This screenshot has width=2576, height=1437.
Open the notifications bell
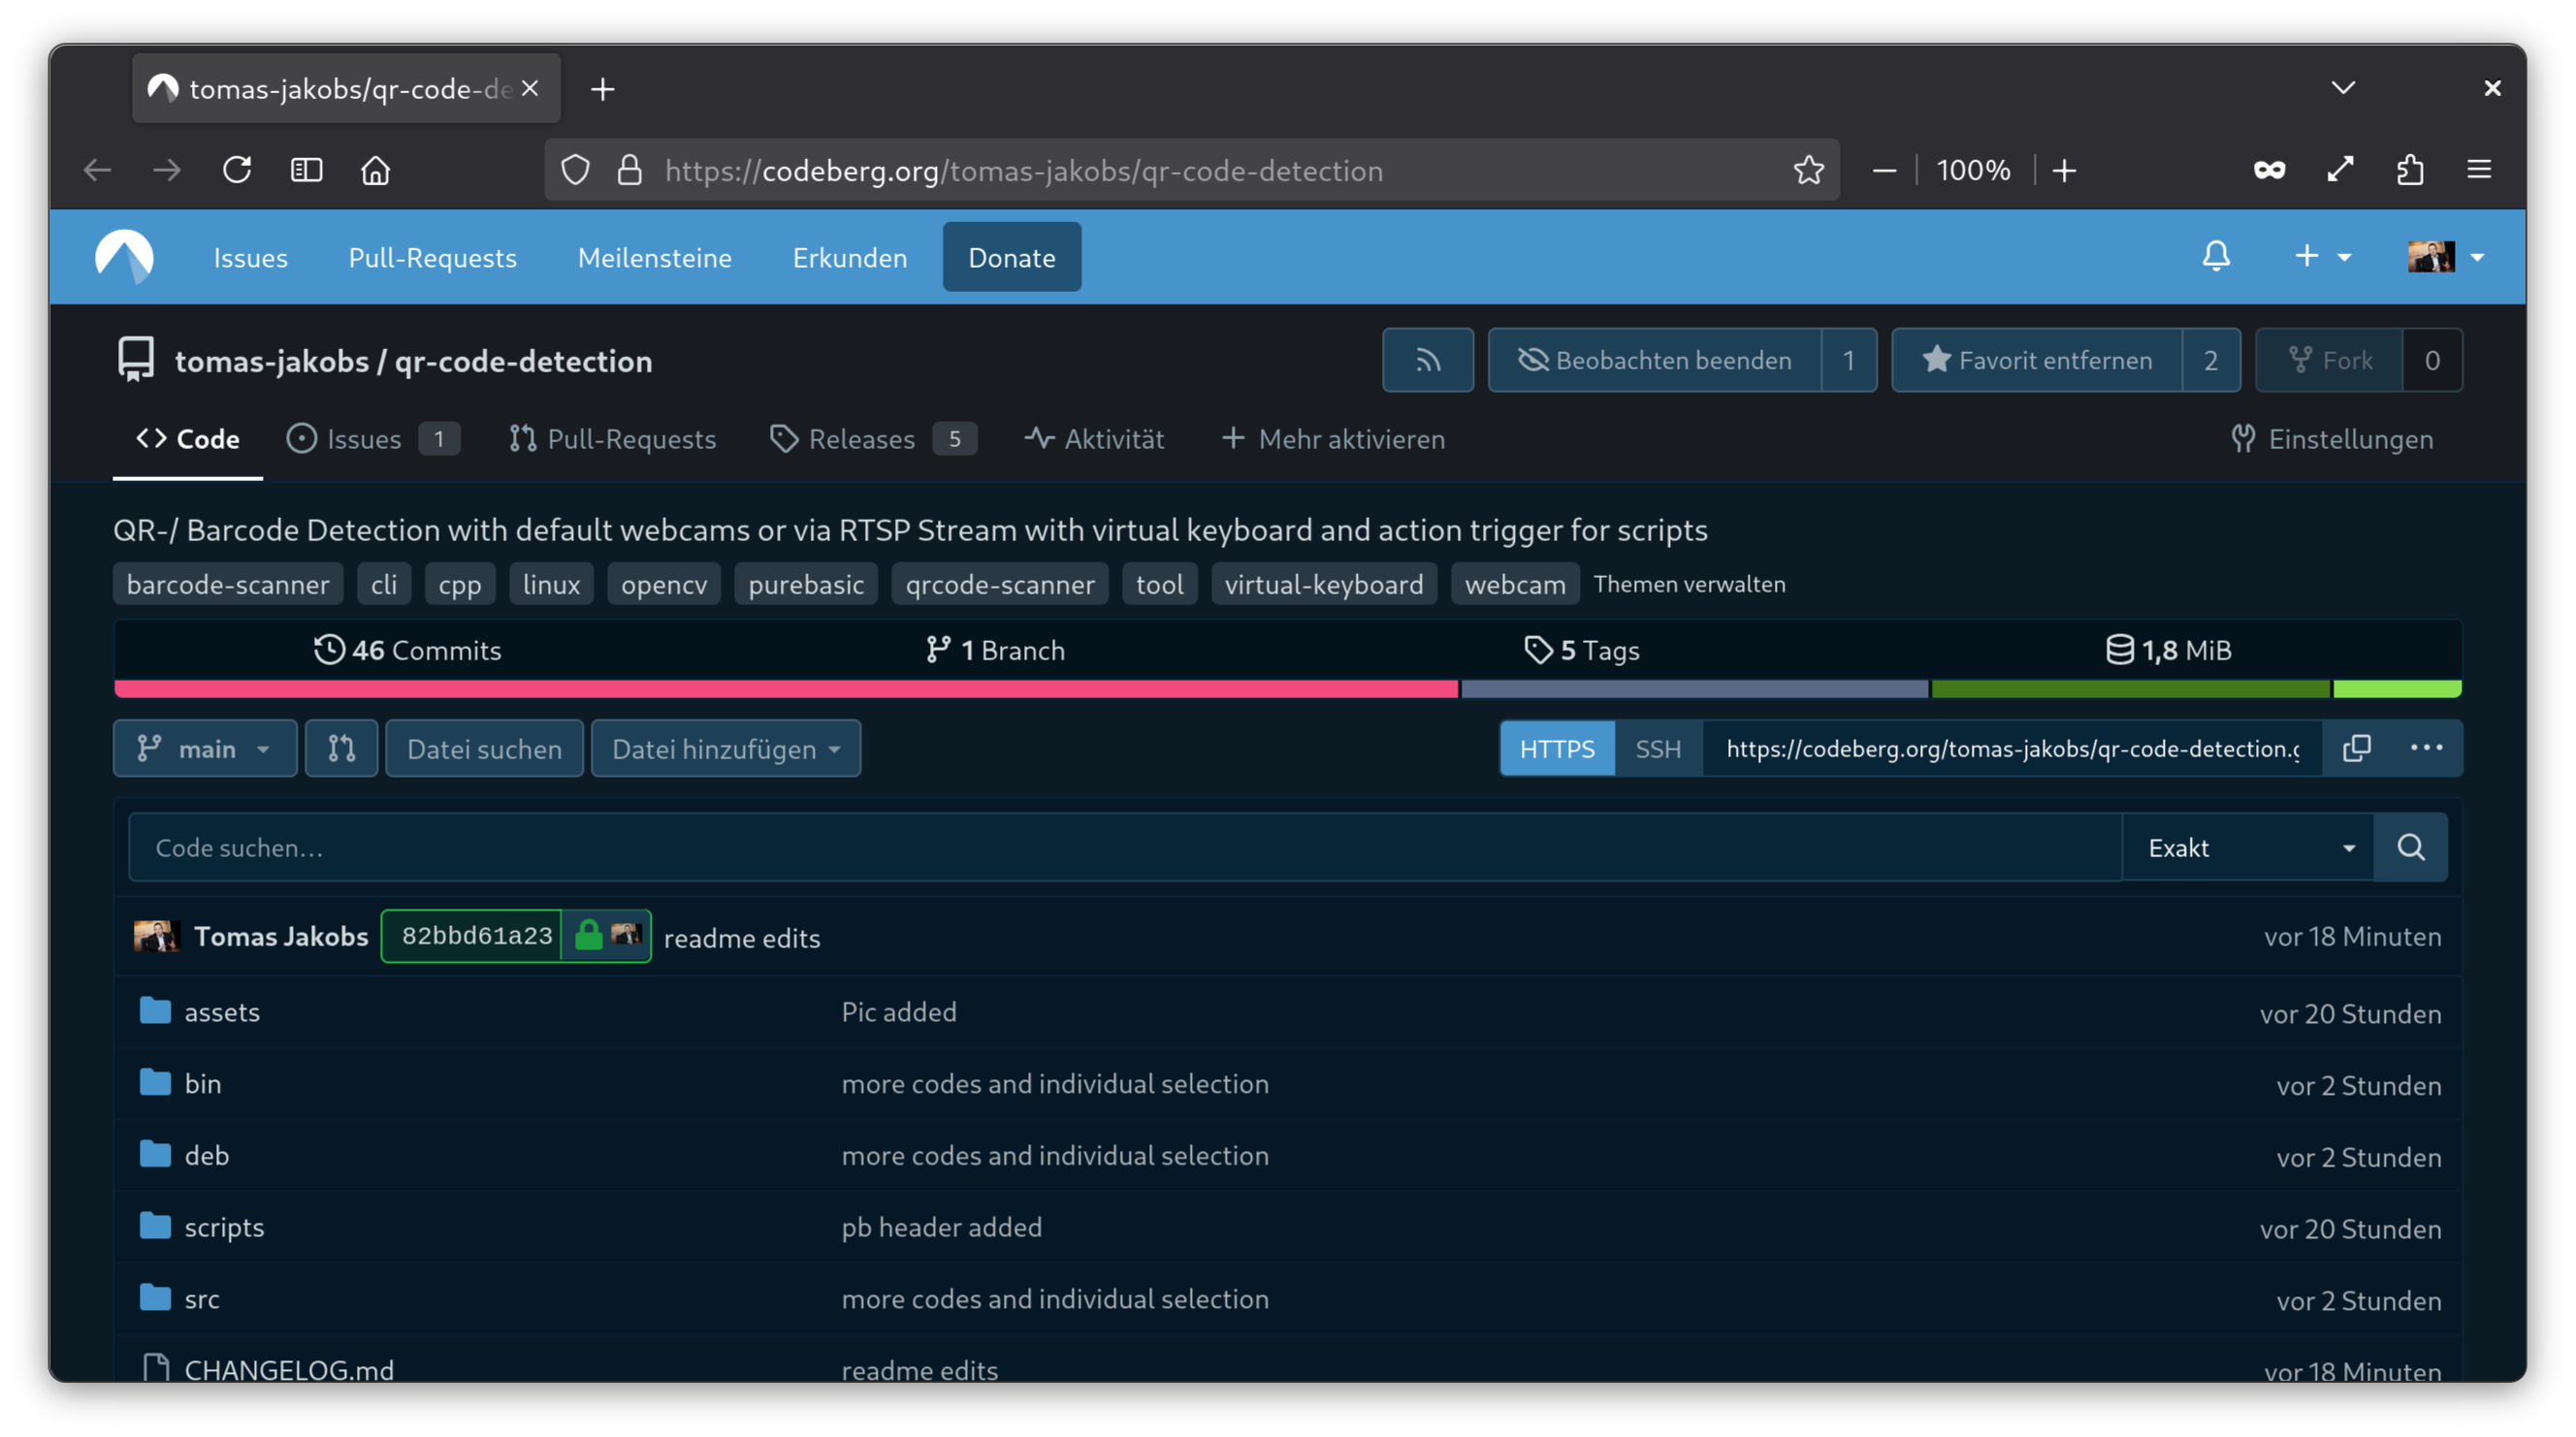pos(2215,257)
